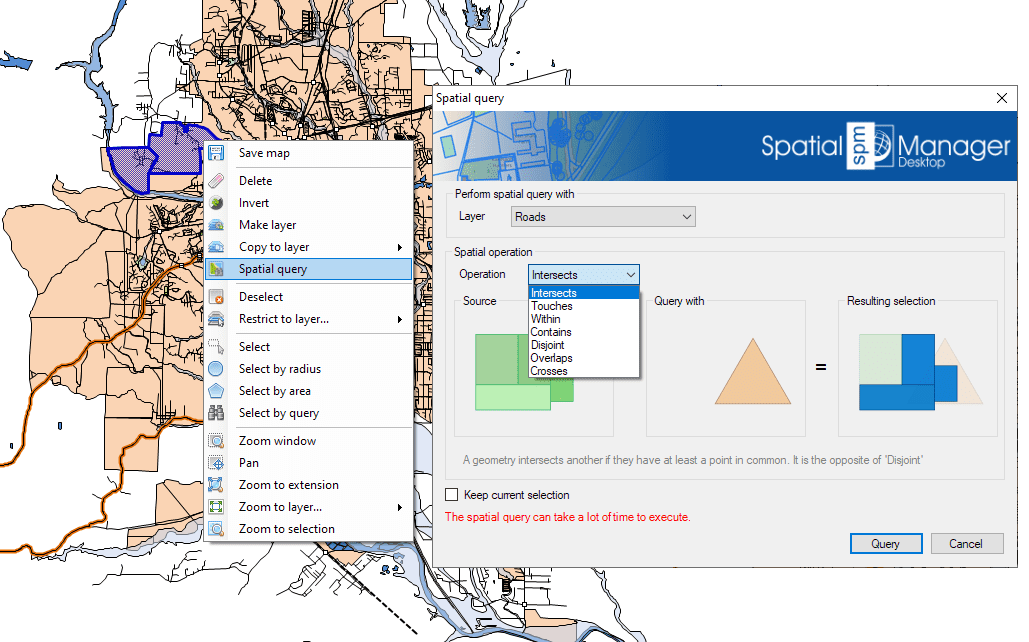Click the Make layer icon
Image resolution: width=1029 pixels, height=642 pixels.
(x=216, y=225)
